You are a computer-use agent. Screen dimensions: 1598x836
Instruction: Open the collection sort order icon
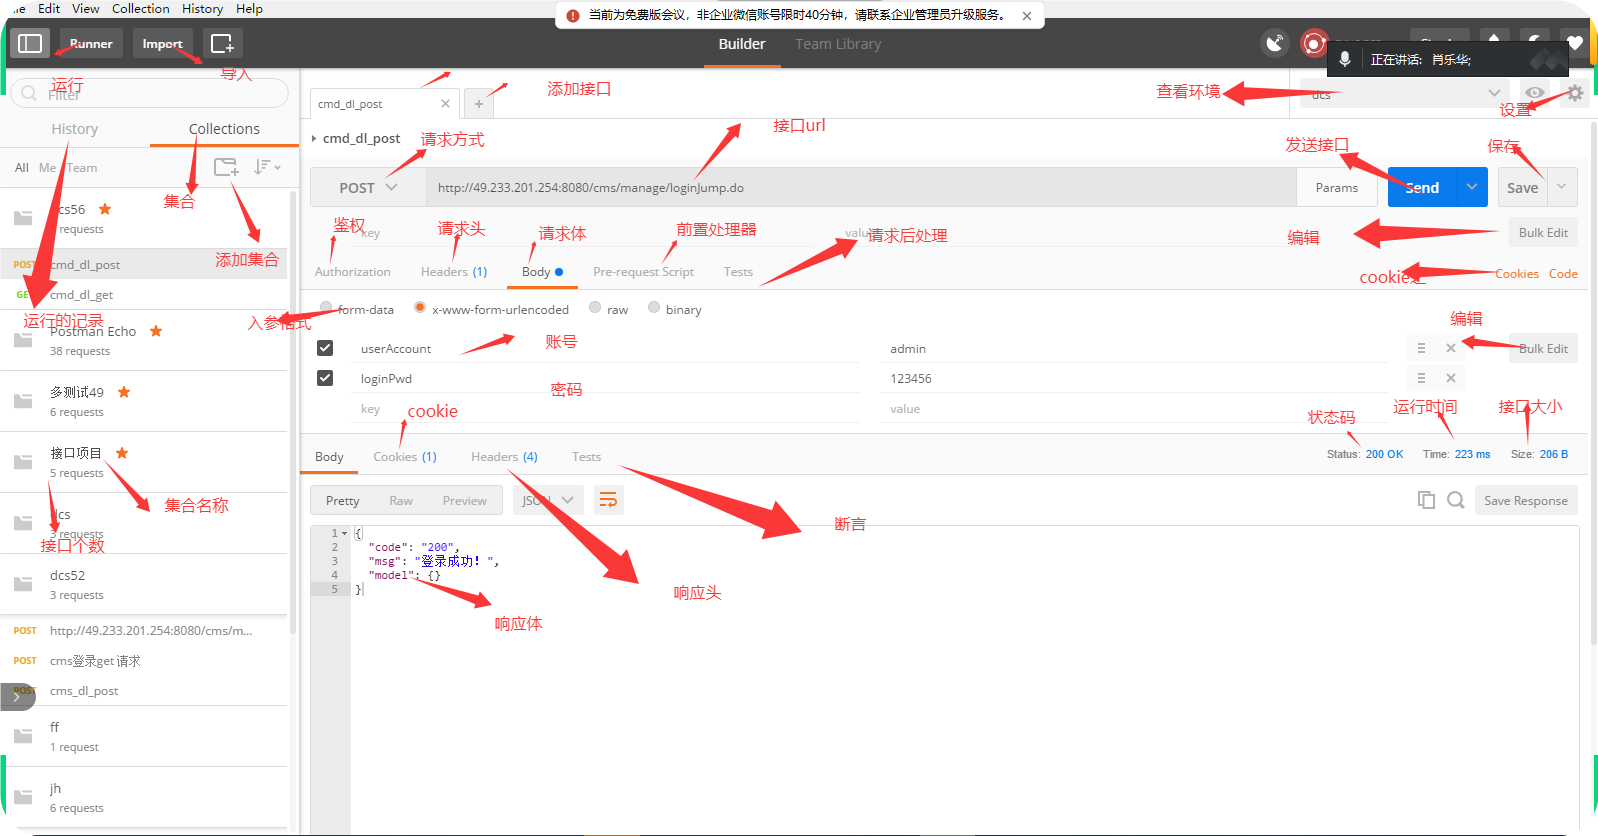266,167
